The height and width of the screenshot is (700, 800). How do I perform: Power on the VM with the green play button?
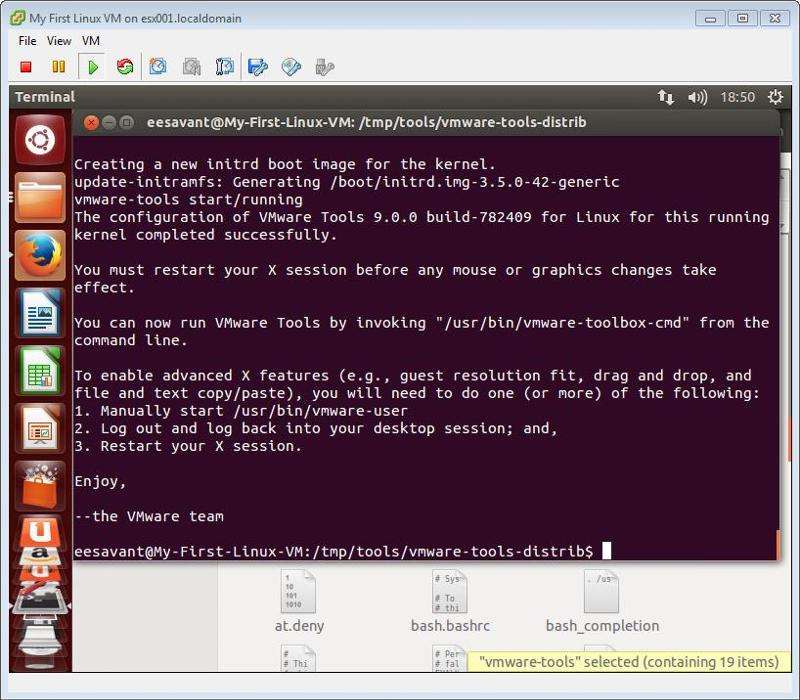[x=92, y=67]
